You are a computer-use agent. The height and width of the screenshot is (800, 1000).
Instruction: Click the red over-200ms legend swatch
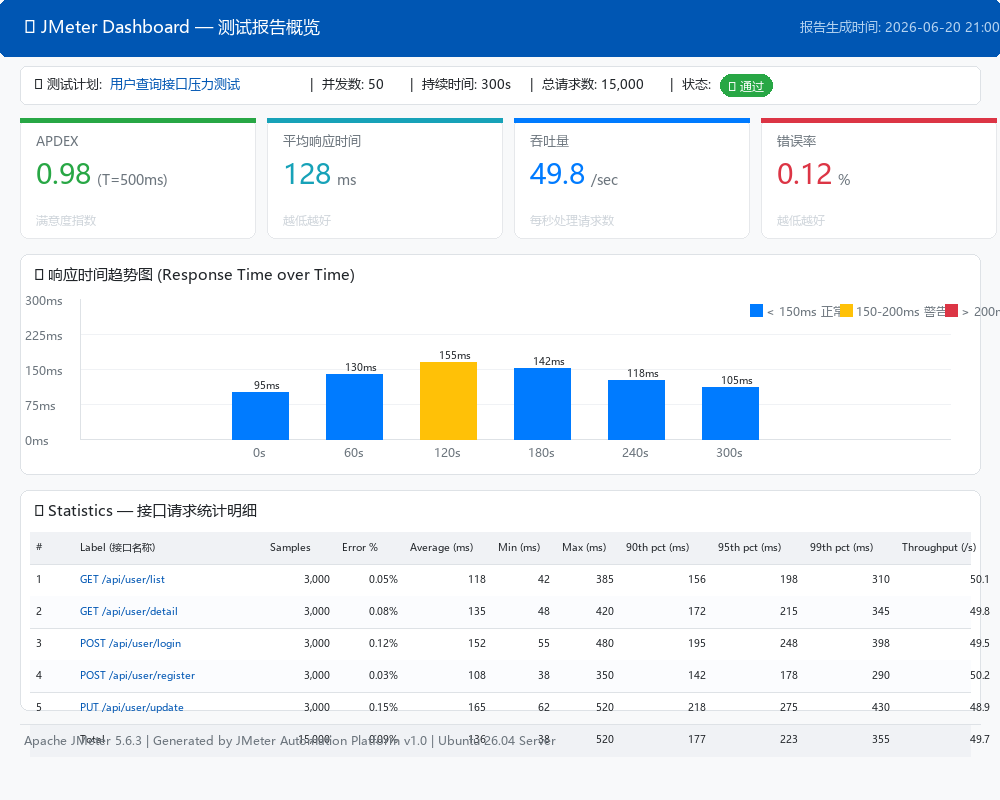952,311
